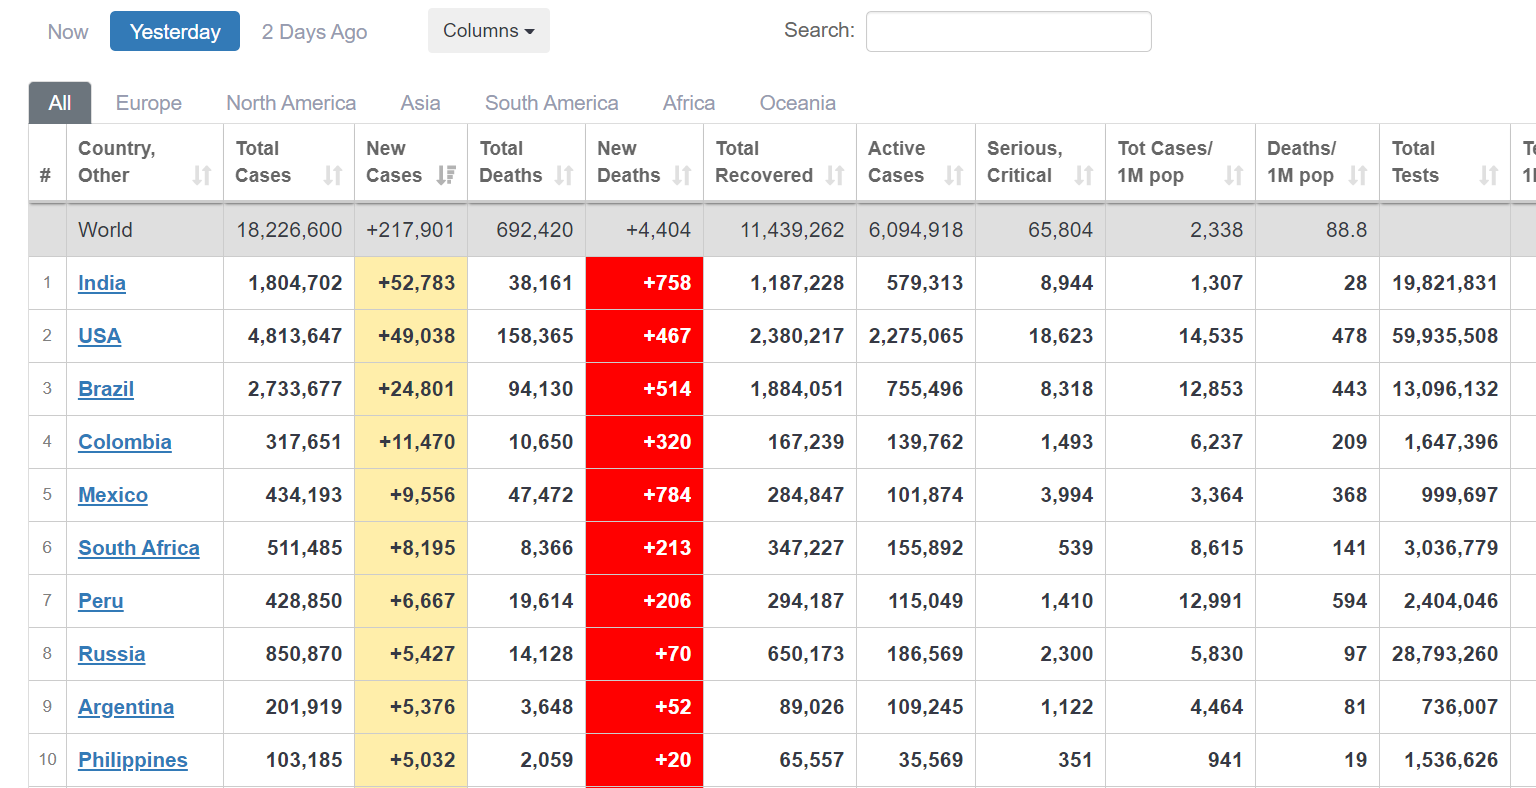Focus the Search input field
The image size is (1536, 788).
pos(1009,31)
